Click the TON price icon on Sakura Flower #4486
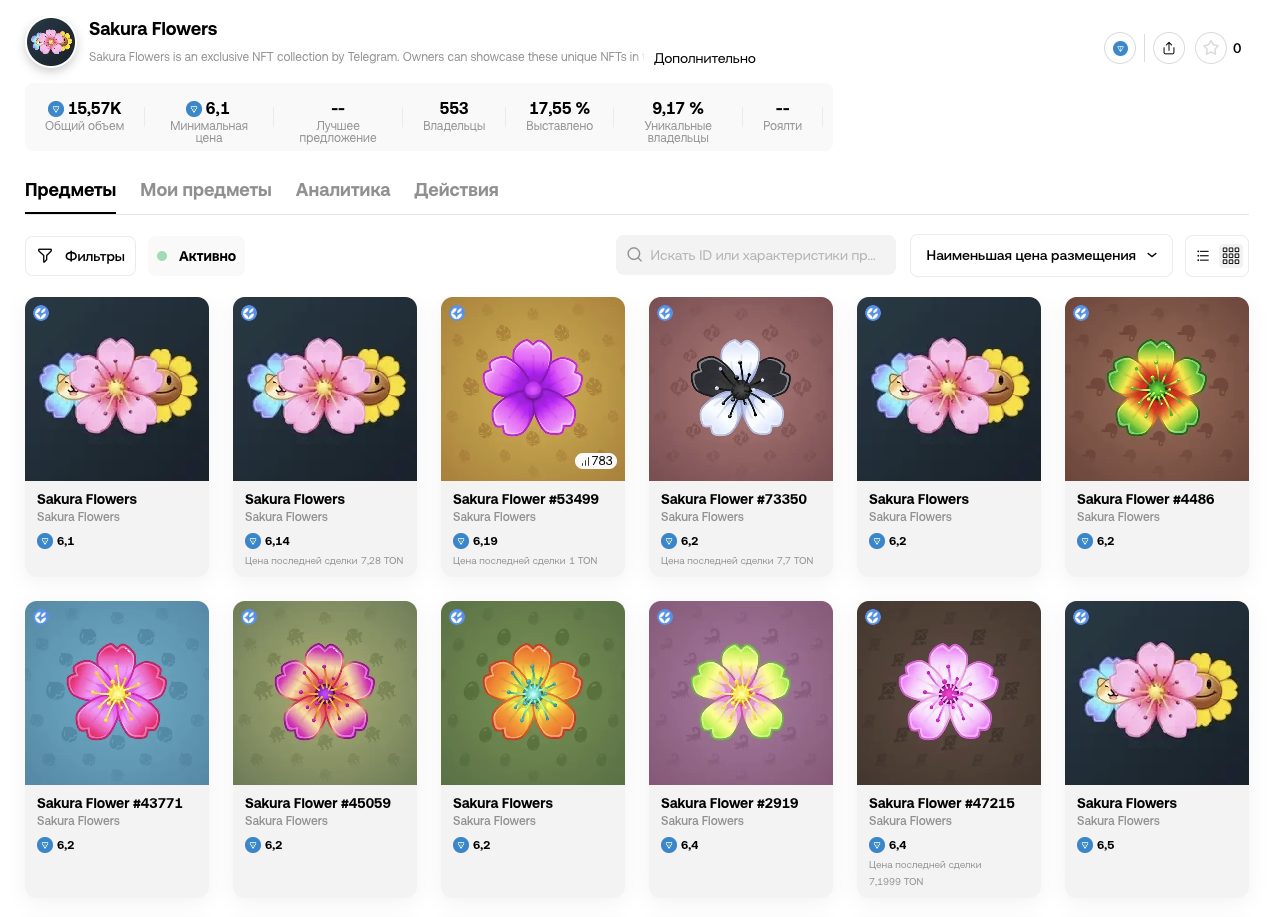1274x917 pixels. click(x=1085, y=541)
